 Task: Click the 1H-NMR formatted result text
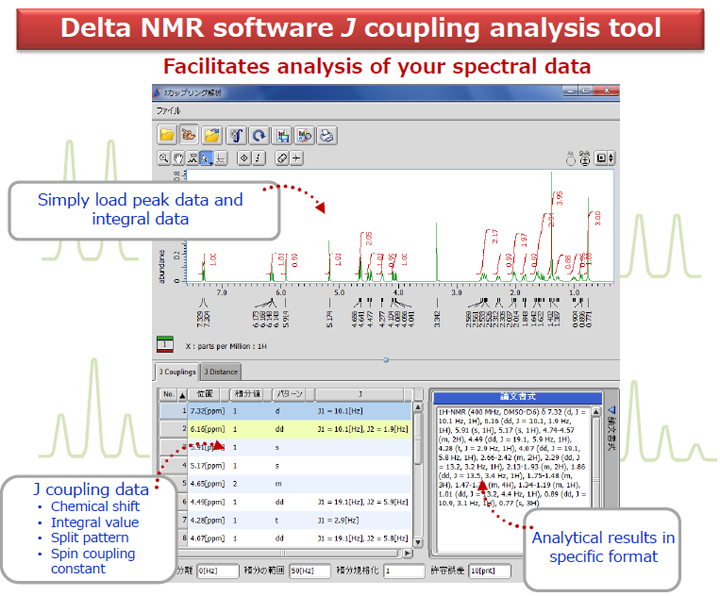pyautogui.click(x=512, y=457)
